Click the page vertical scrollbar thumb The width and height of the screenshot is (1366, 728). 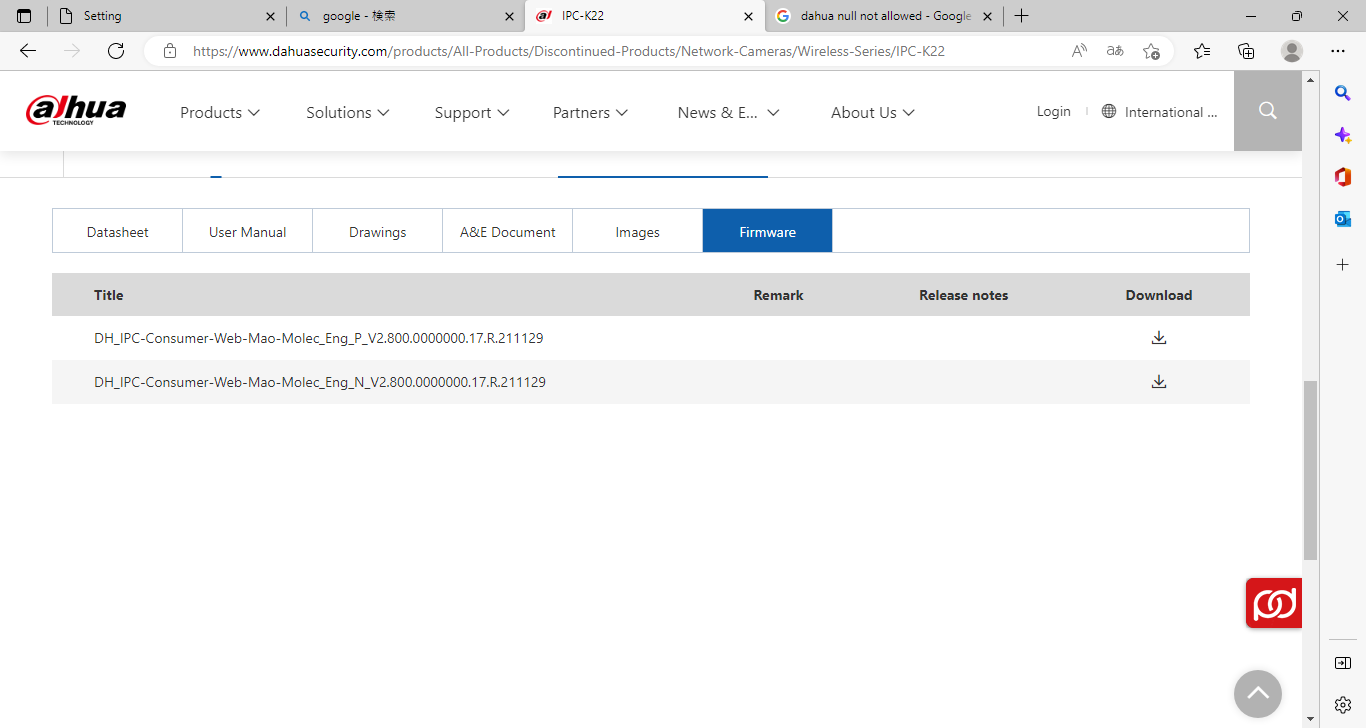pos(1311,470)
